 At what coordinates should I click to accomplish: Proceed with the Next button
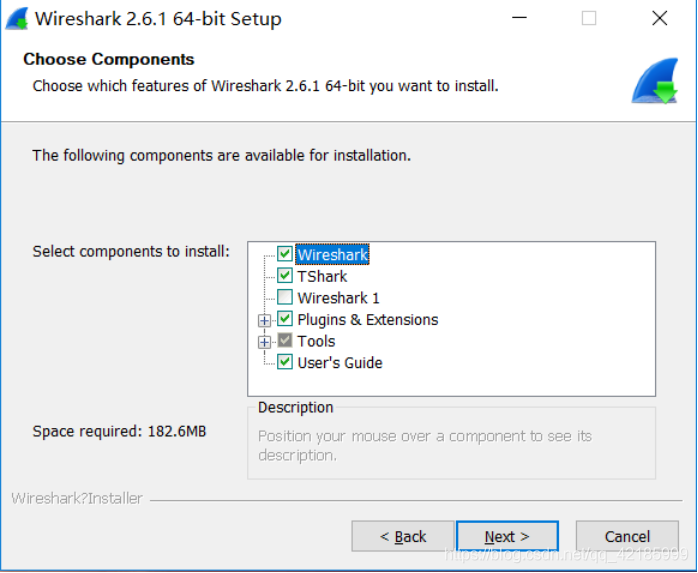[x=507, y=537]
